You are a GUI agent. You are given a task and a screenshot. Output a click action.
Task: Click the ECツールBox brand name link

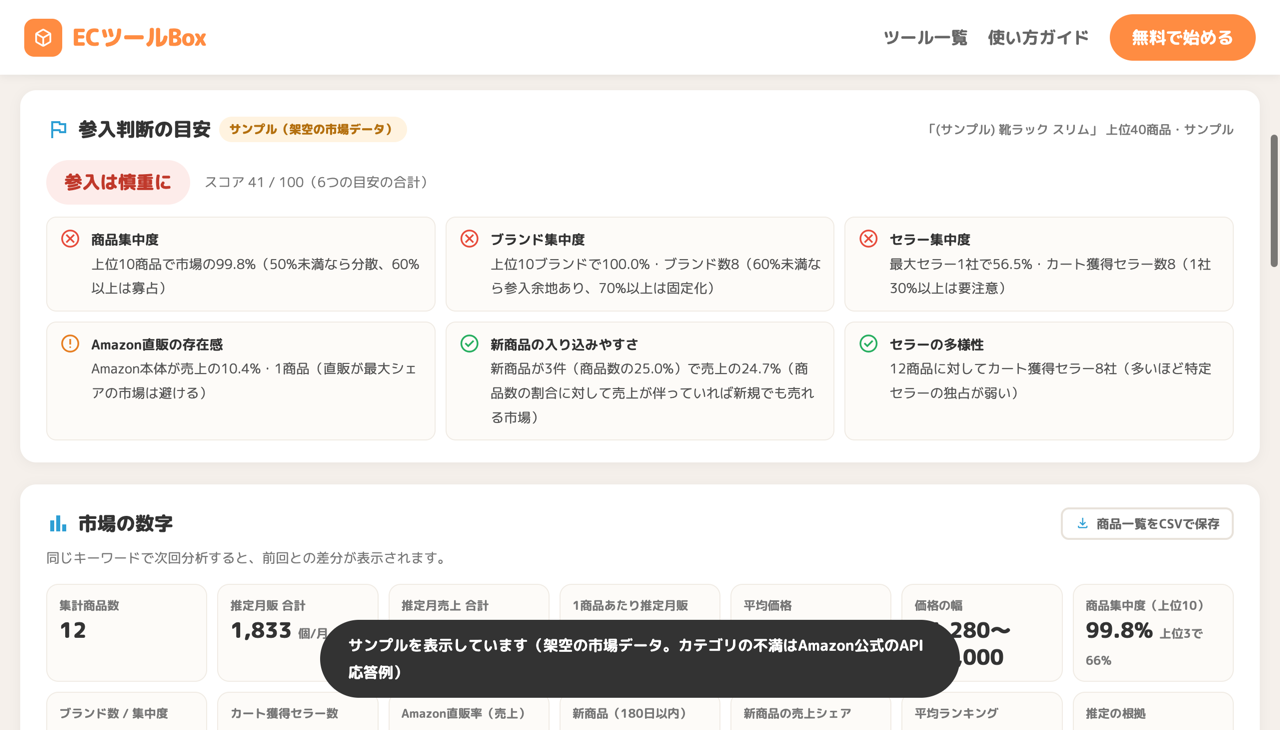[139, 38]
